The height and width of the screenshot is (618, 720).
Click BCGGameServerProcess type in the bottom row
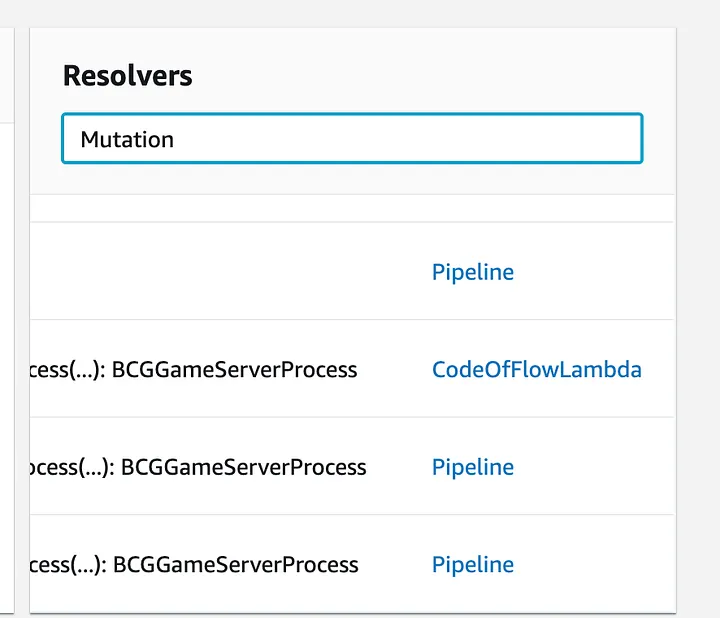(x=236, y=564)
